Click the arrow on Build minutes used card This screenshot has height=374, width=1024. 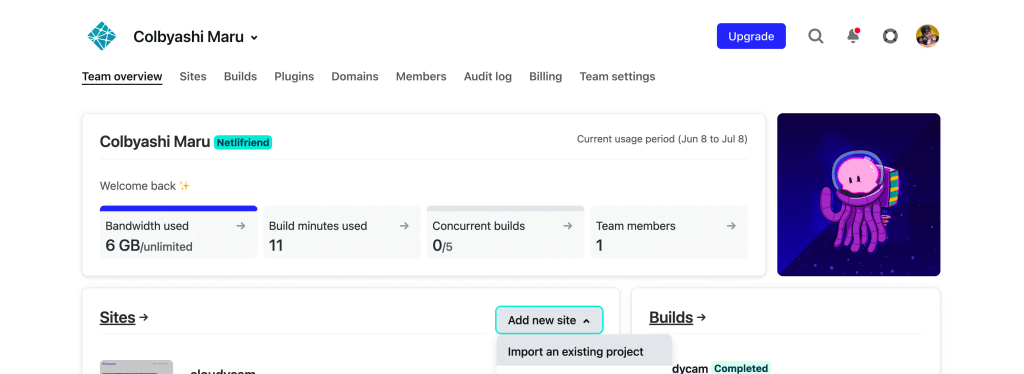(x=404, y=226)
